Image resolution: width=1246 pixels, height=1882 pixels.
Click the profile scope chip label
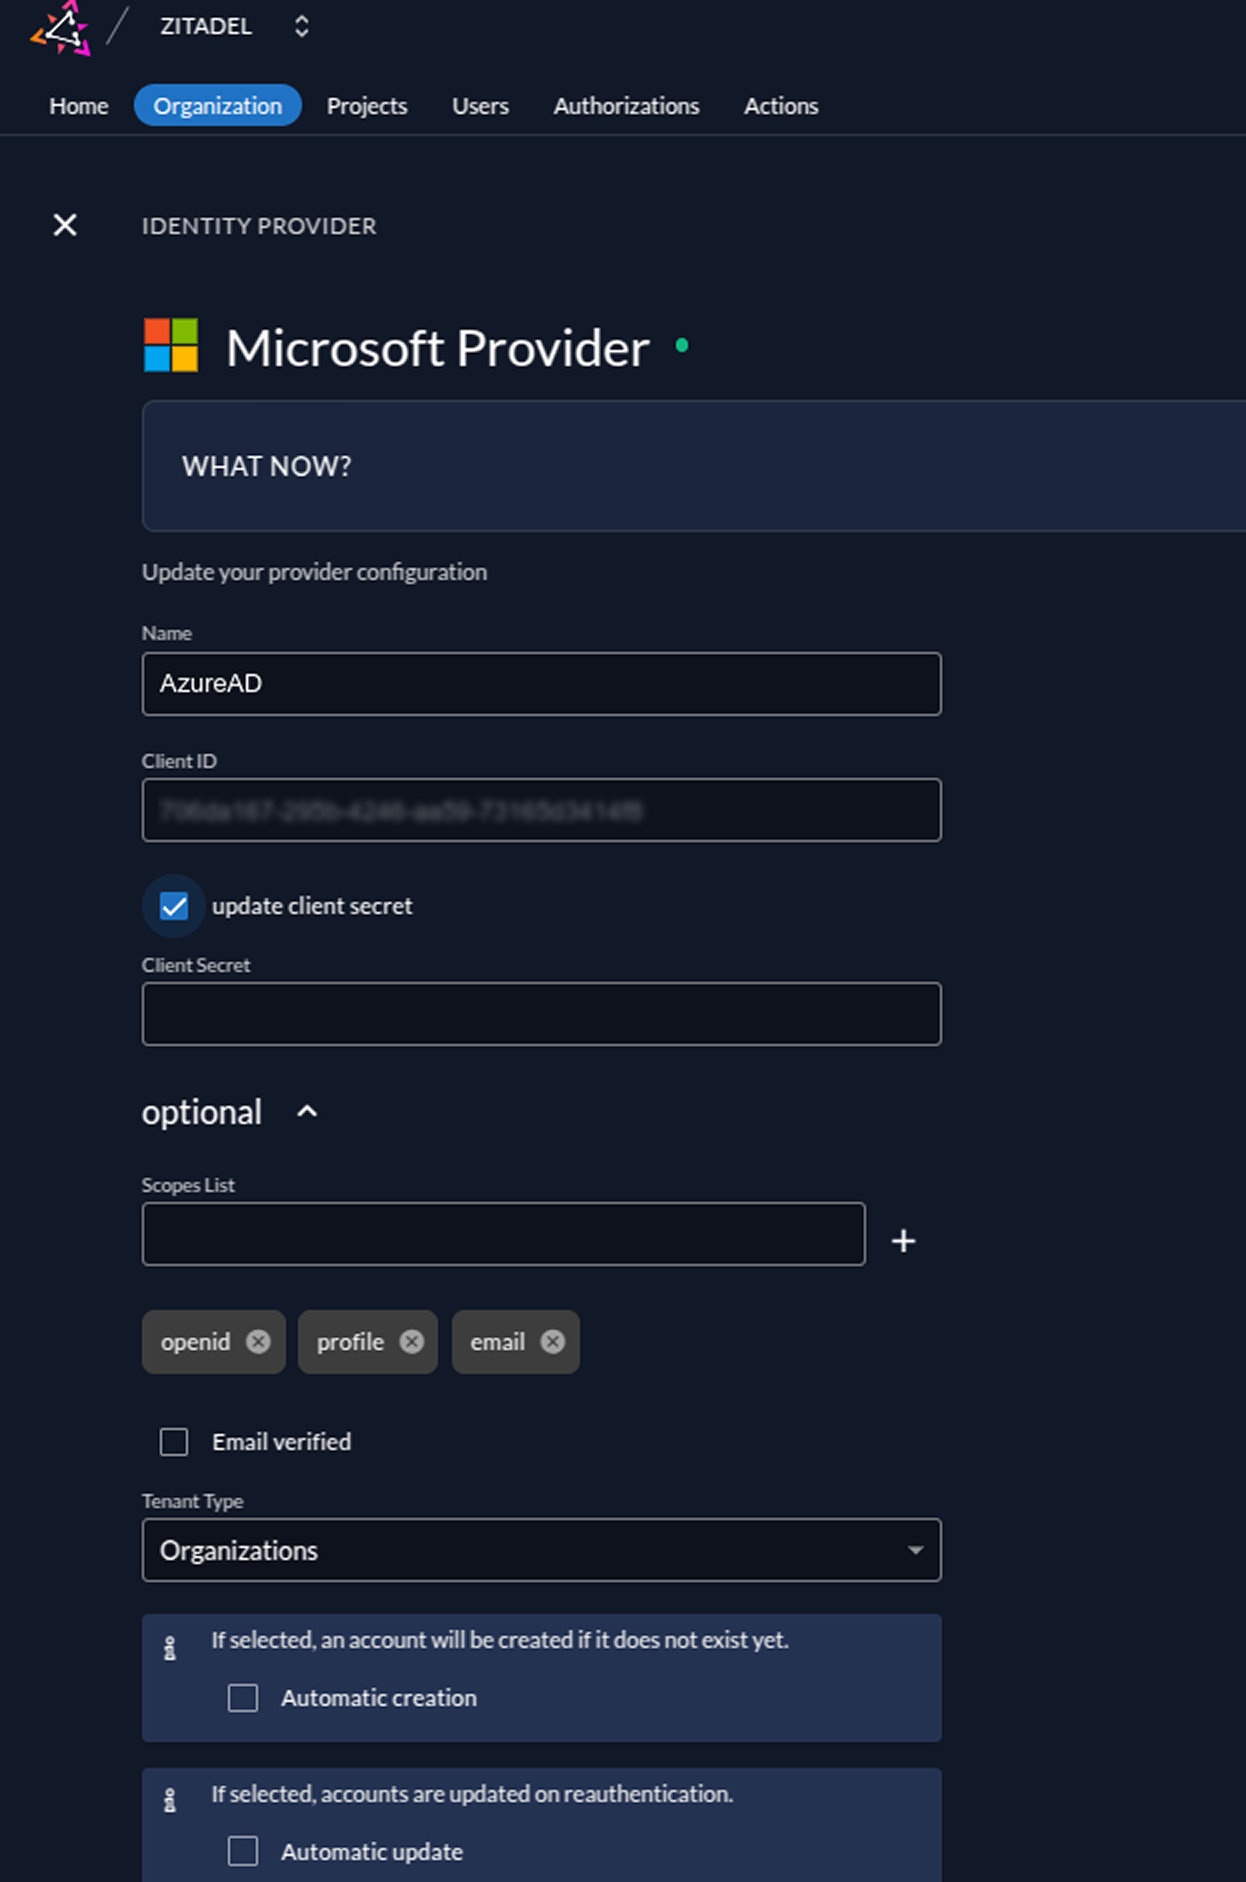tap(350, 1342)
